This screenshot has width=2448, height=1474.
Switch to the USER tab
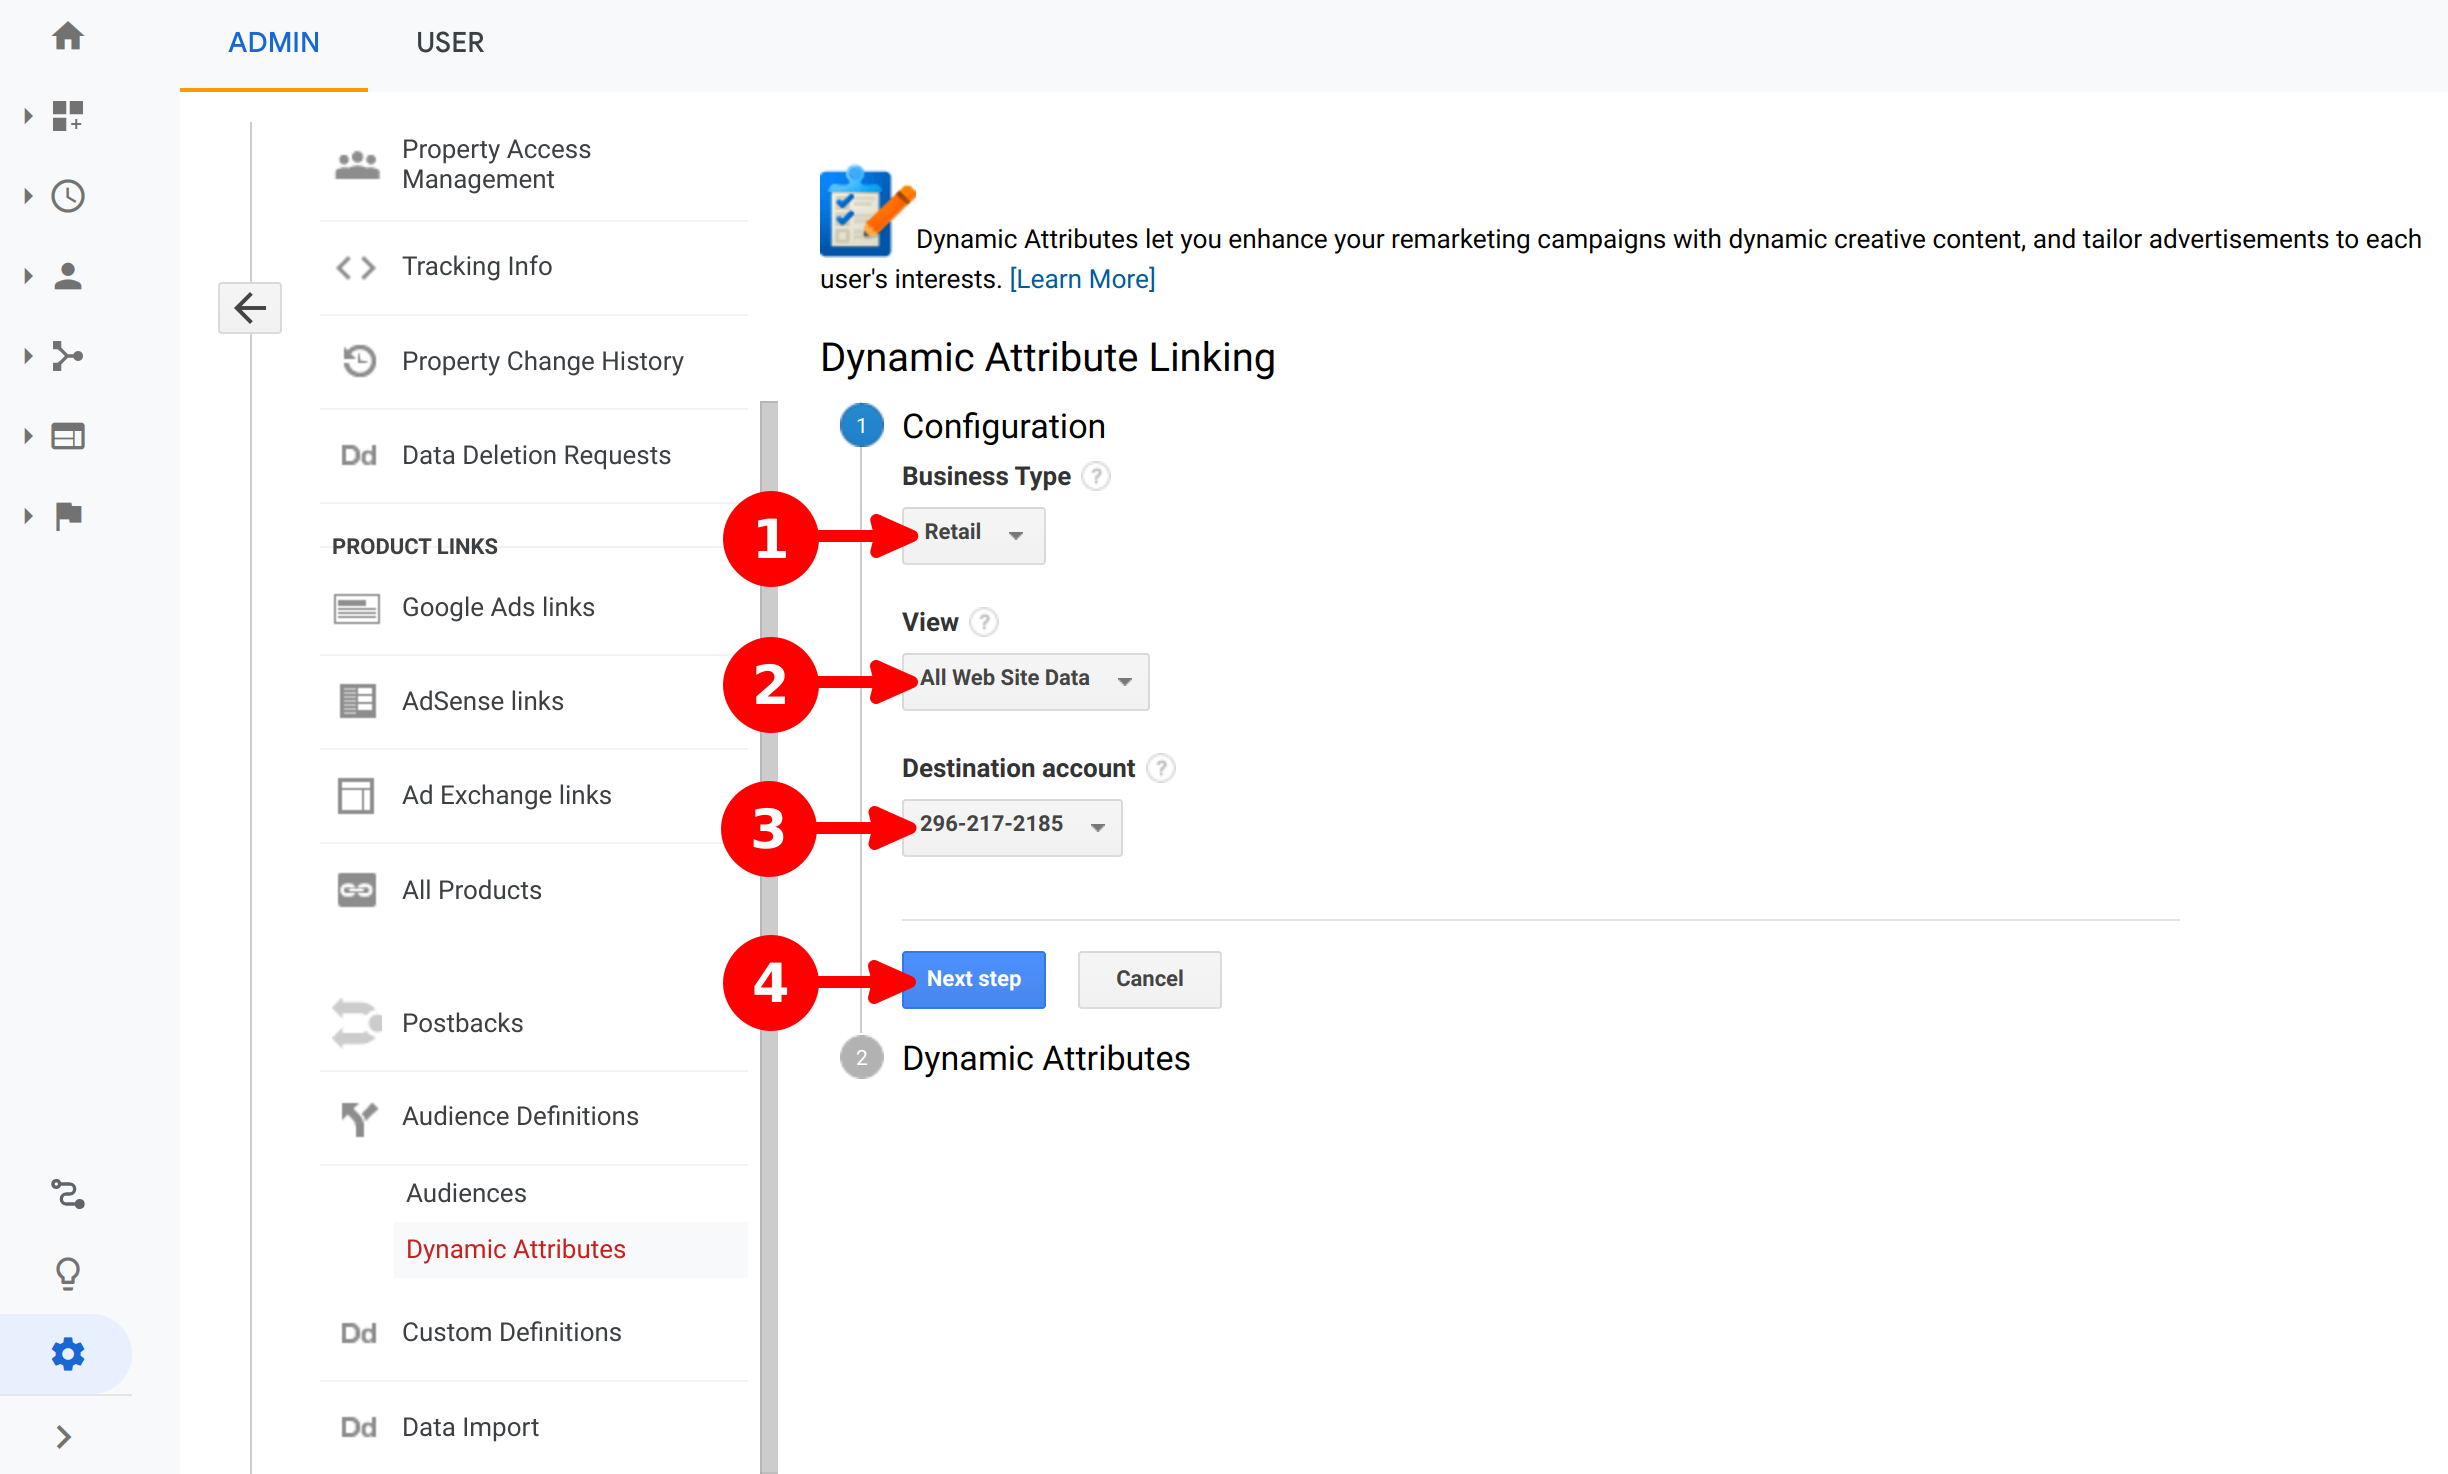click(x=450, y=43)
